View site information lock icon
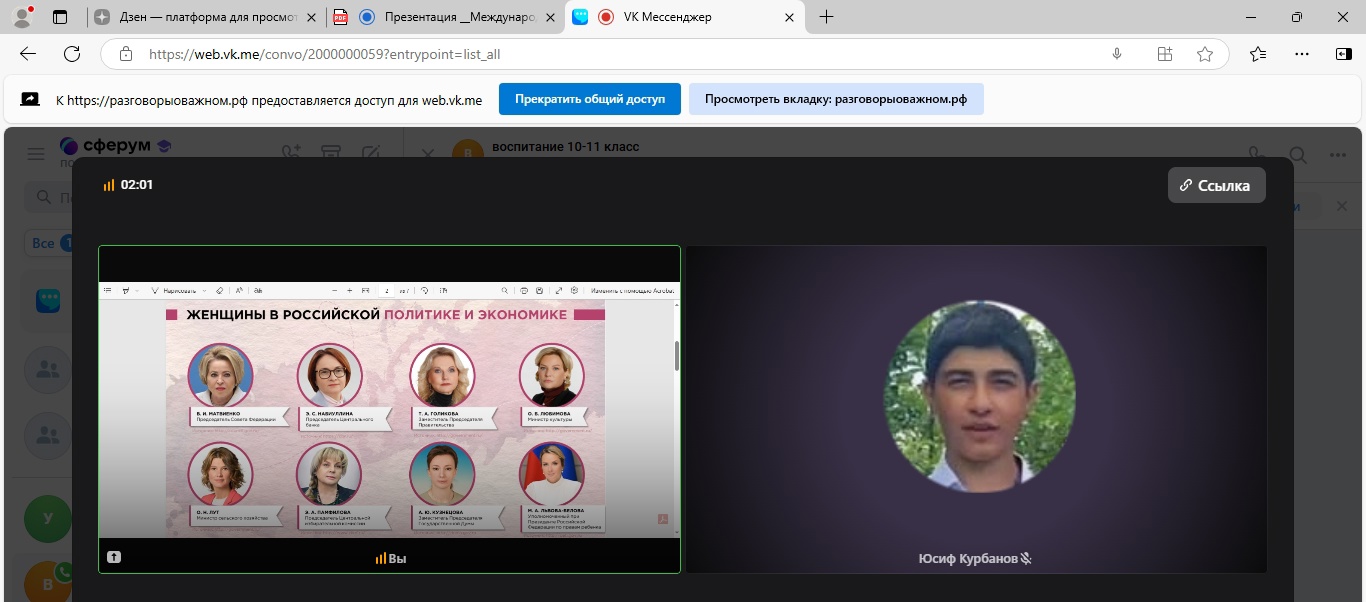Image resolution: width=1366 pixels, height=602 pixels. tap(125, 54)
